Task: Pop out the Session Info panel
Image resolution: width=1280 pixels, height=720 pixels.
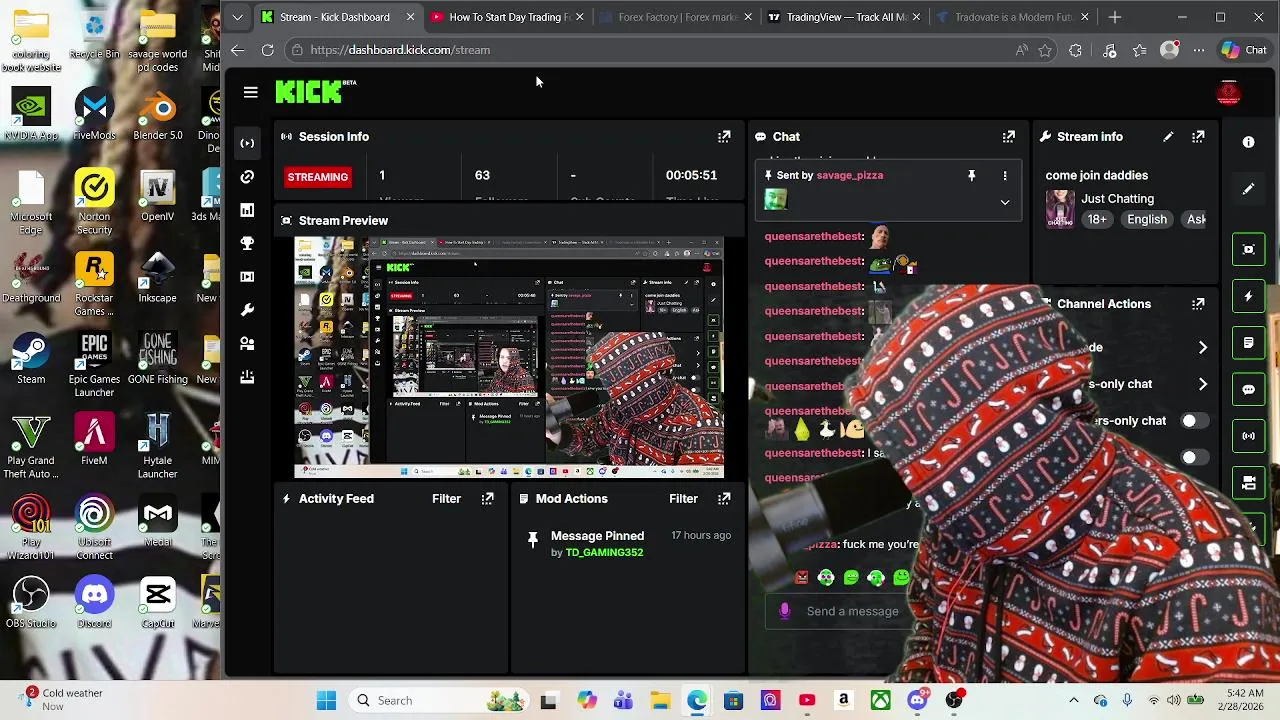Action: point(724,136)
